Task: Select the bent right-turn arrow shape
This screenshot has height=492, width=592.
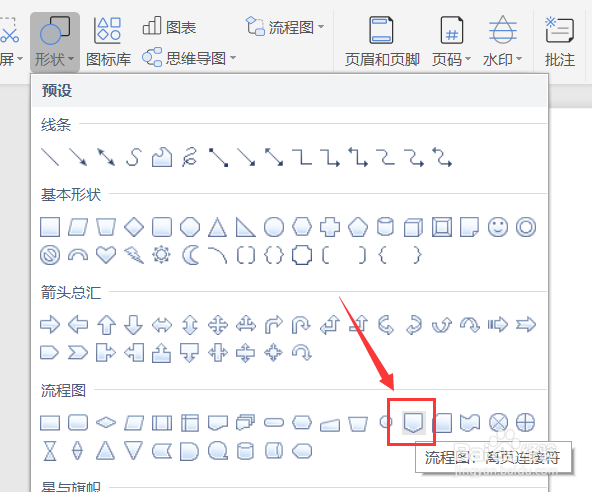Action: click(274, 325)
